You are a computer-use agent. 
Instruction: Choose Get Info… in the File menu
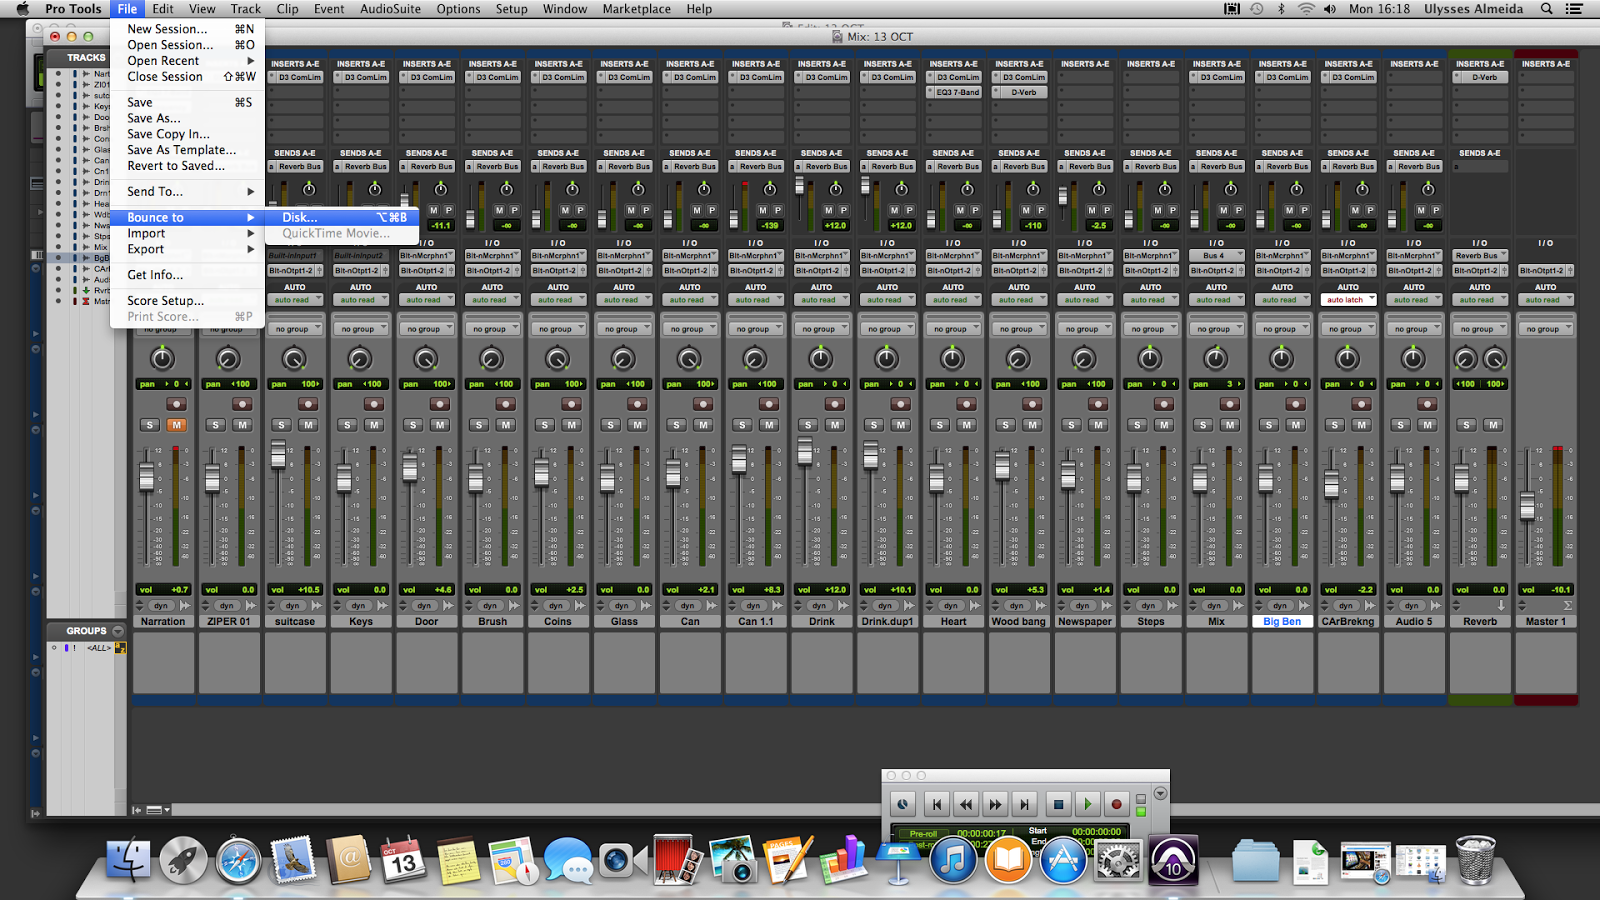[187, 274]
